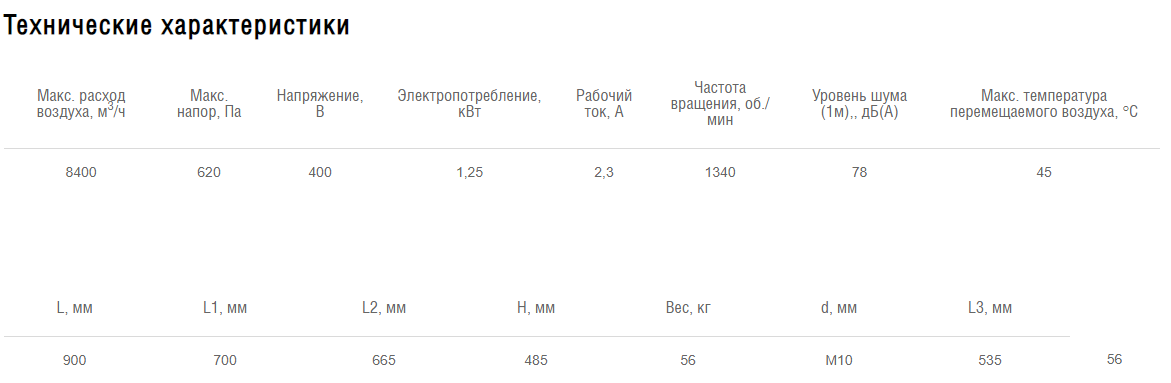
Task: Select the Рабочий ток, А header
Action: pyautogui.click(x=603, y=105)
